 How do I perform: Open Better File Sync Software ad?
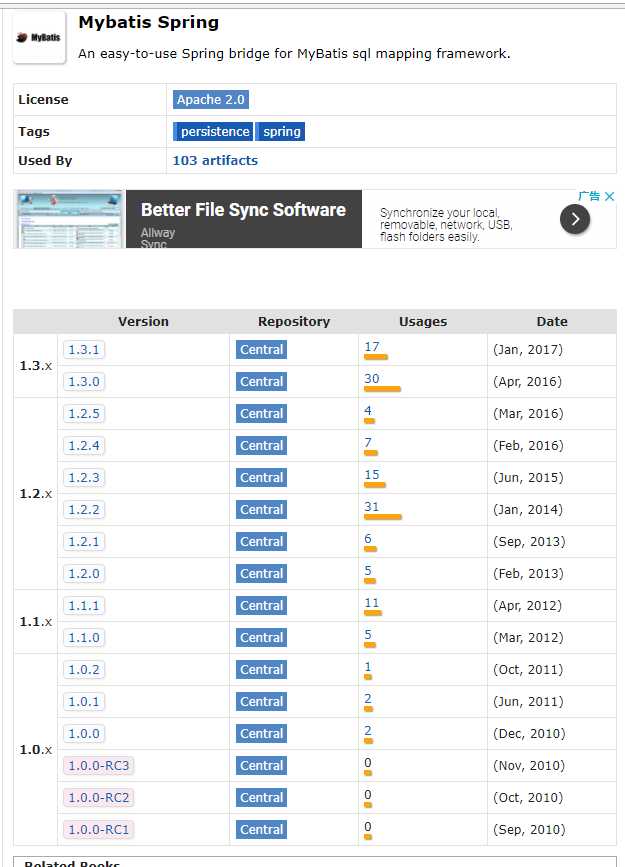pos(243,210)
